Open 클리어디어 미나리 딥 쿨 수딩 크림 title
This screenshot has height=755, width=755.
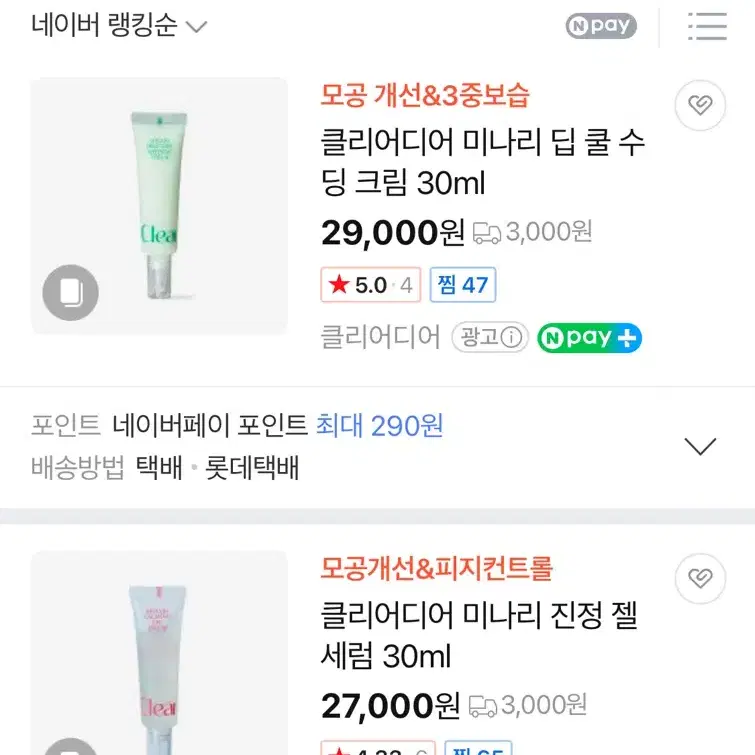483,162
